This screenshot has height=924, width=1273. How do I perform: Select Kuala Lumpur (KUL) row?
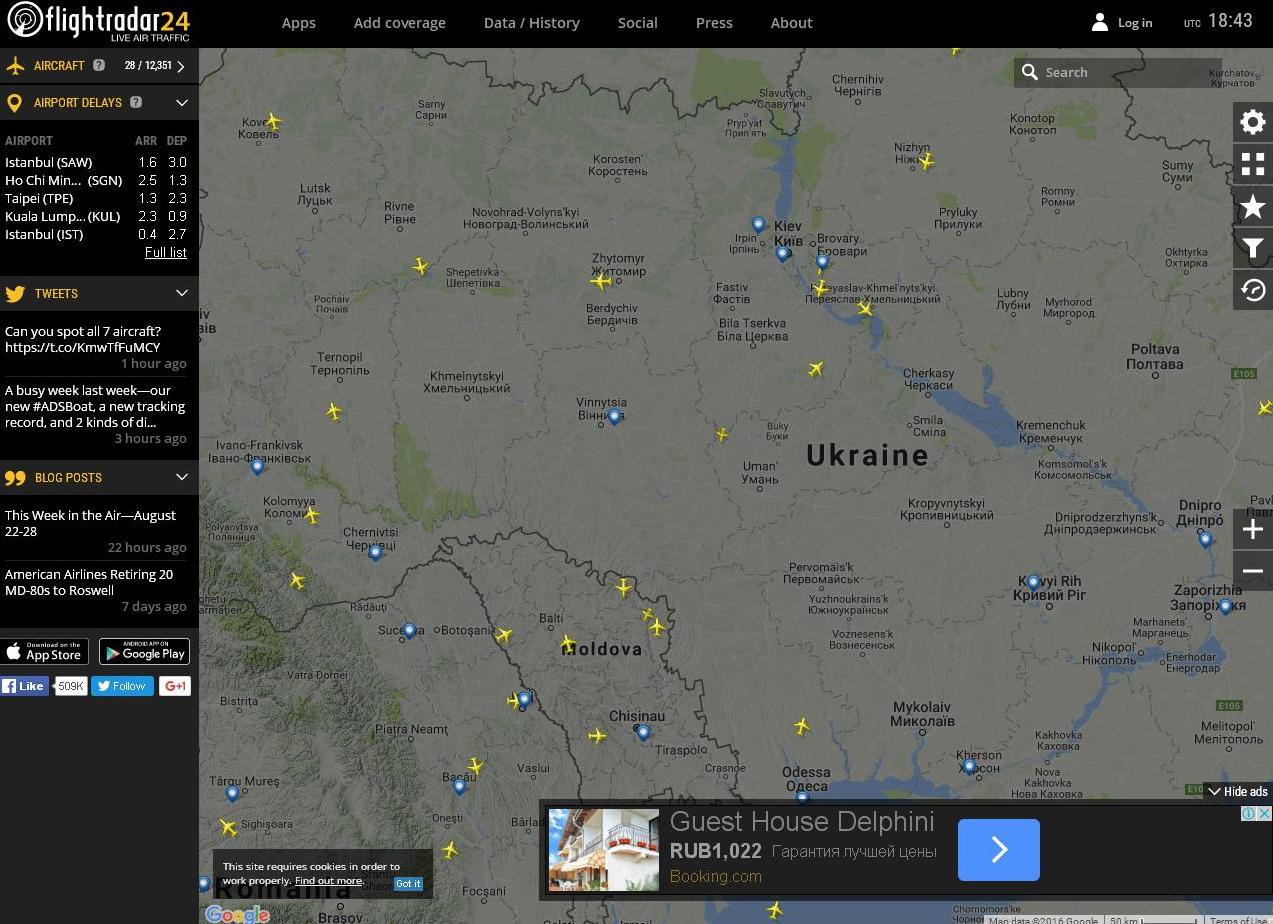point(97,216)
